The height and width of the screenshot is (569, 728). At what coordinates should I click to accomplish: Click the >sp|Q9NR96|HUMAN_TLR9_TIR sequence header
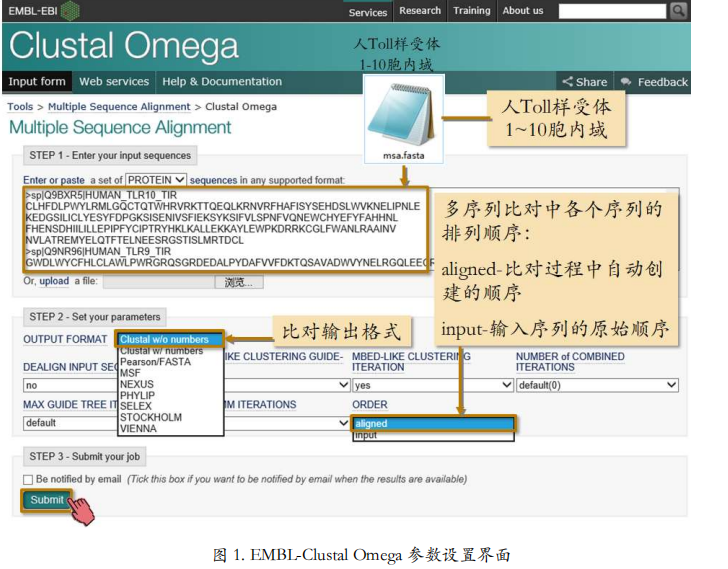coord(98,252)
